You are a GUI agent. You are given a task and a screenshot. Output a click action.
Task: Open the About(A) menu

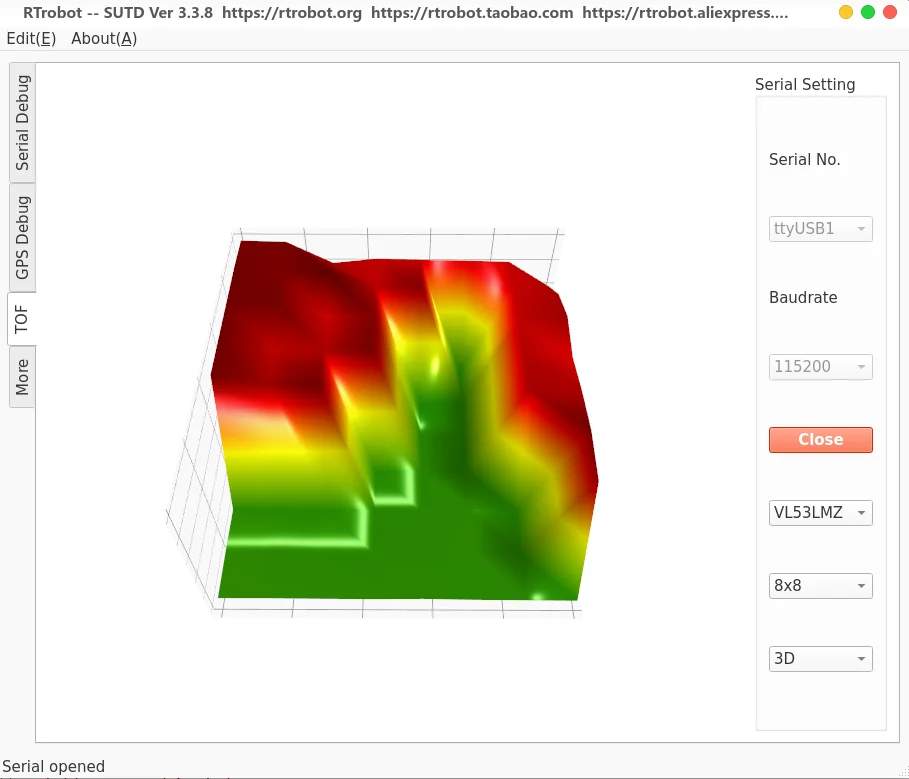tap(104, 39)
